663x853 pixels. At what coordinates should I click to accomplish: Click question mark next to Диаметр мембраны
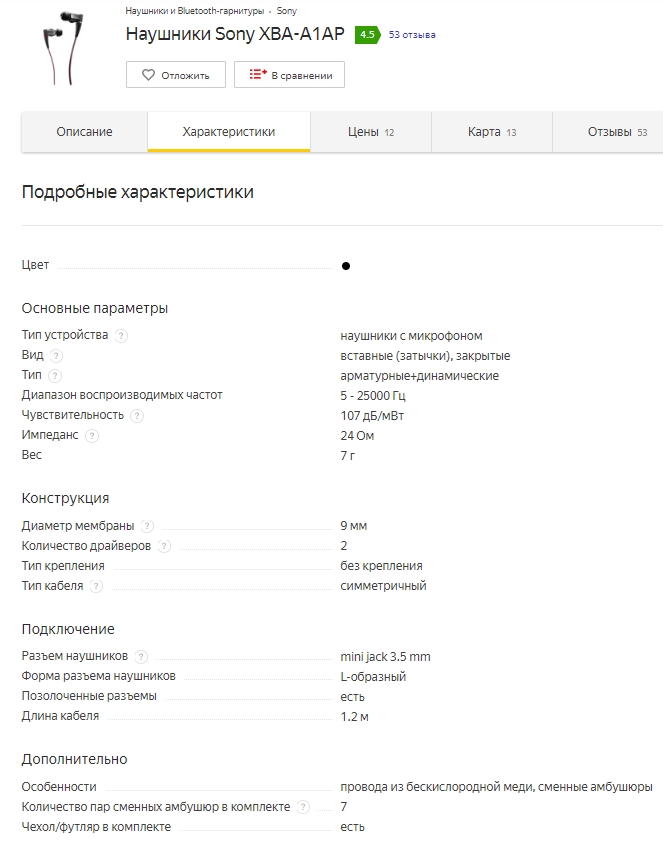click(147, 526)
